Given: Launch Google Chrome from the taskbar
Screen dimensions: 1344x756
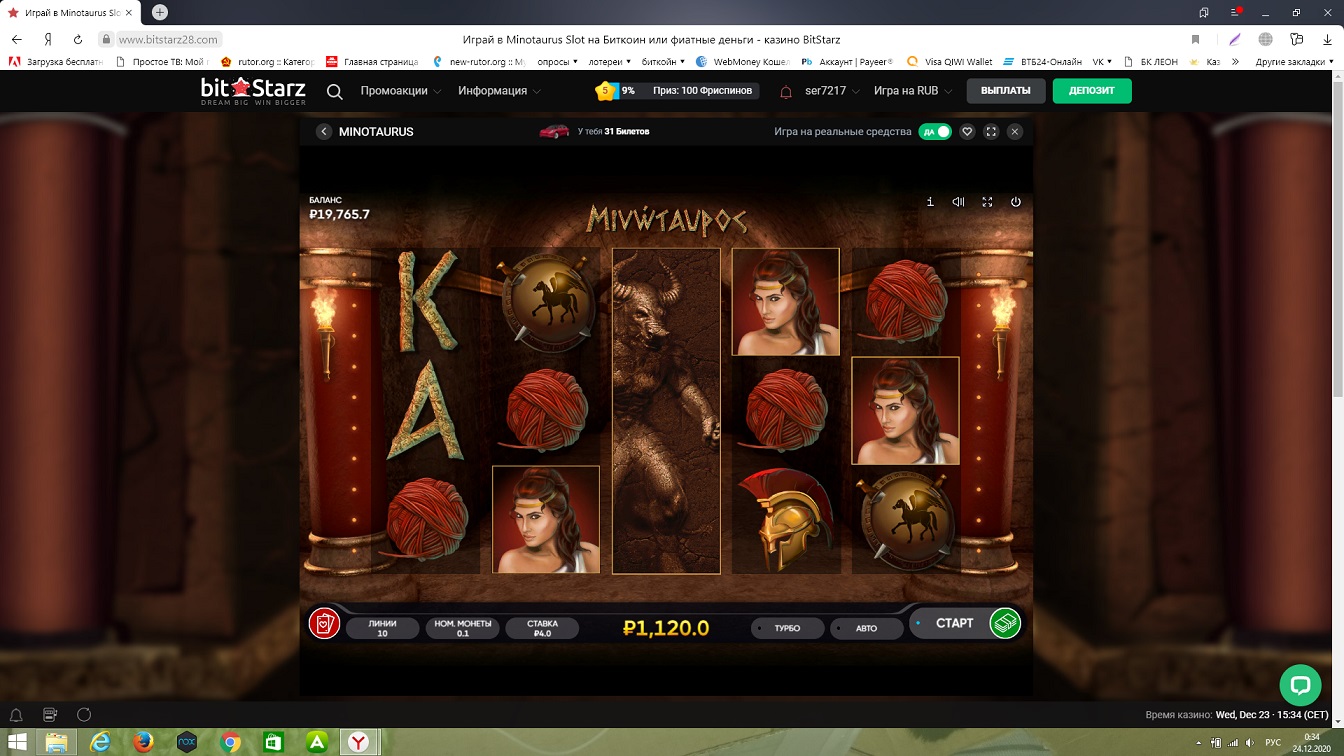Looking at the screenshot, I should pos(229,742).
